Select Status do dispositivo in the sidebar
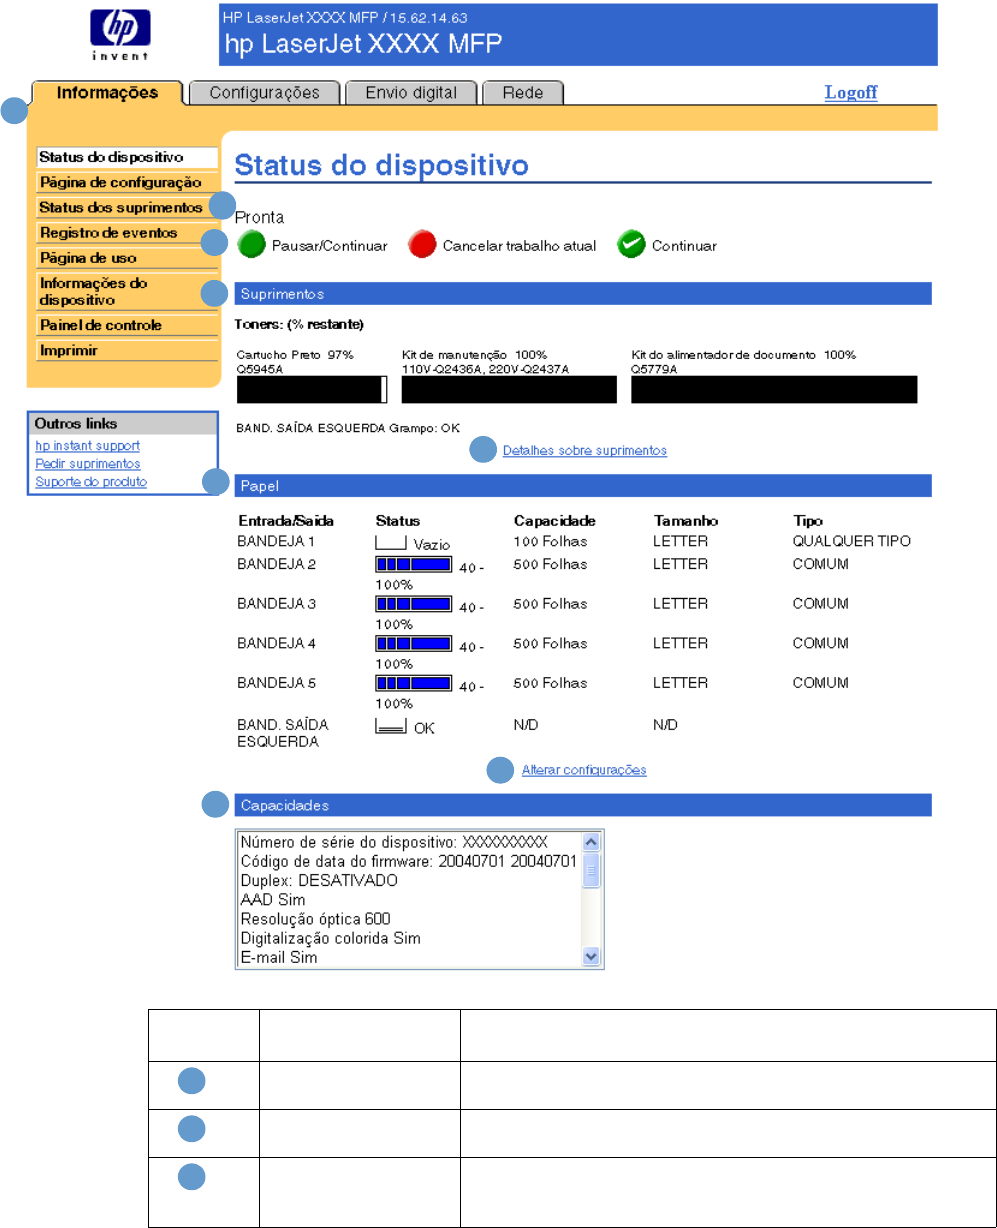 click(x=127, y=157)
